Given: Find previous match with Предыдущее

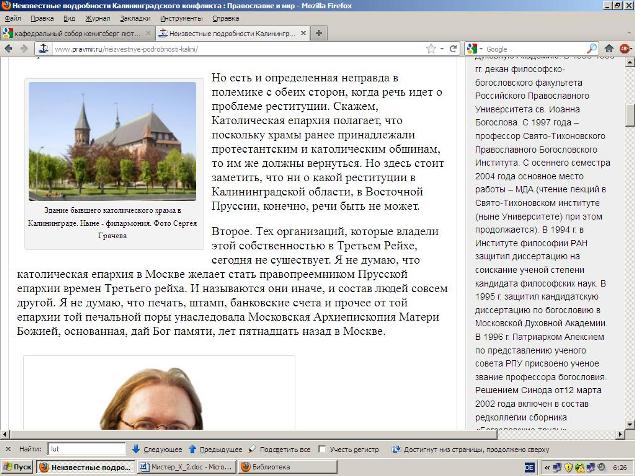Looking at the screenshot, I should (215, 449).
